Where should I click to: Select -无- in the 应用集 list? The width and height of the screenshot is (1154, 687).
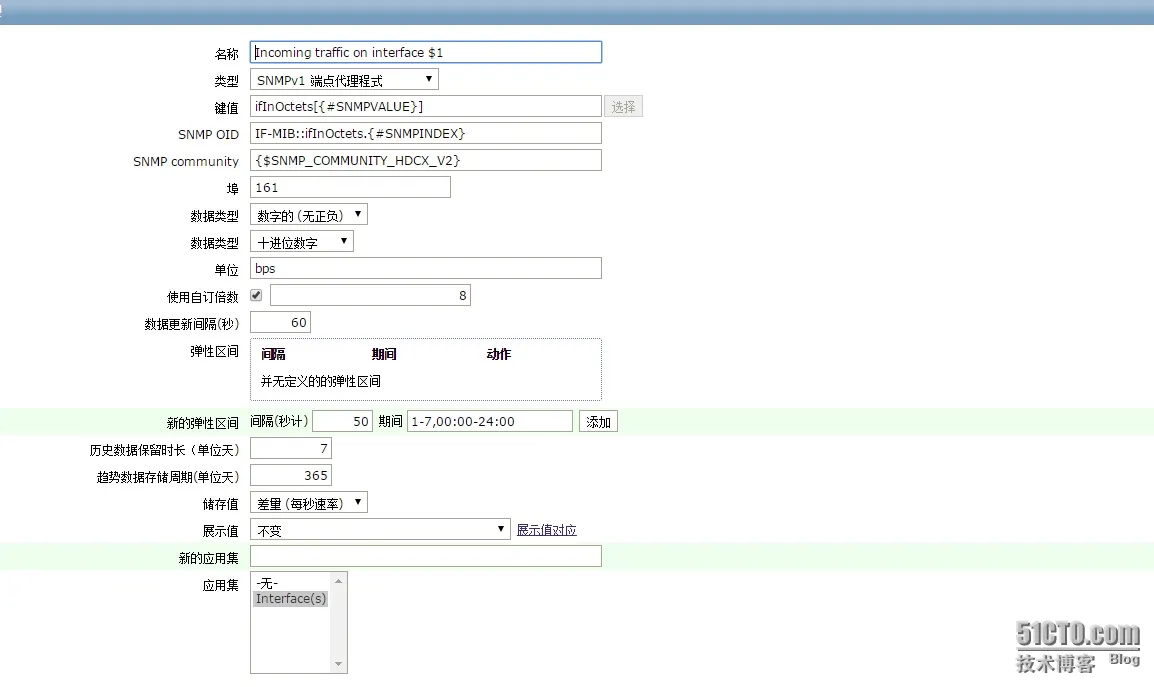[x=291, y=584]
